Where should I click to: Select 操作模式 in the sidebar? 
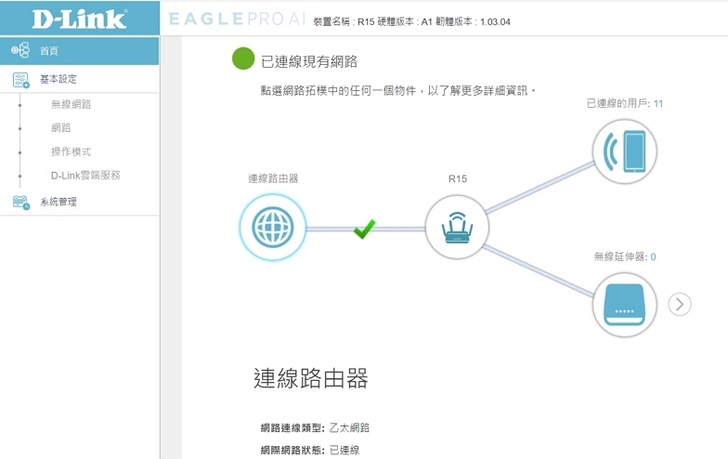71,152
